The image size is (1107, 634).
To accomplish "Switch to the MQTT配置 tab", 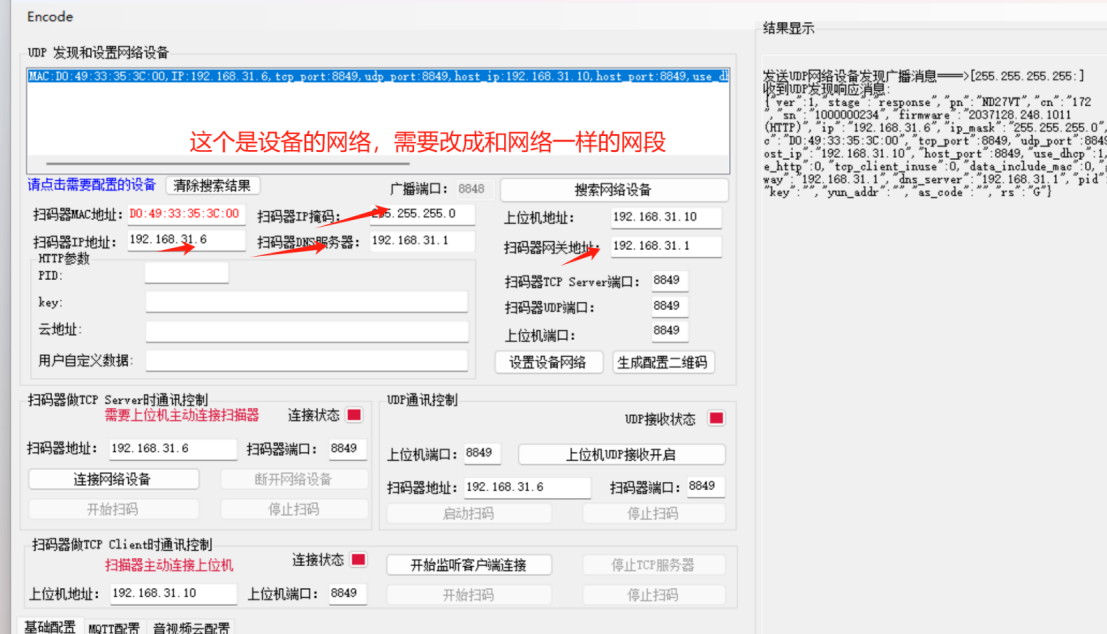I will (x=114, y=628).
